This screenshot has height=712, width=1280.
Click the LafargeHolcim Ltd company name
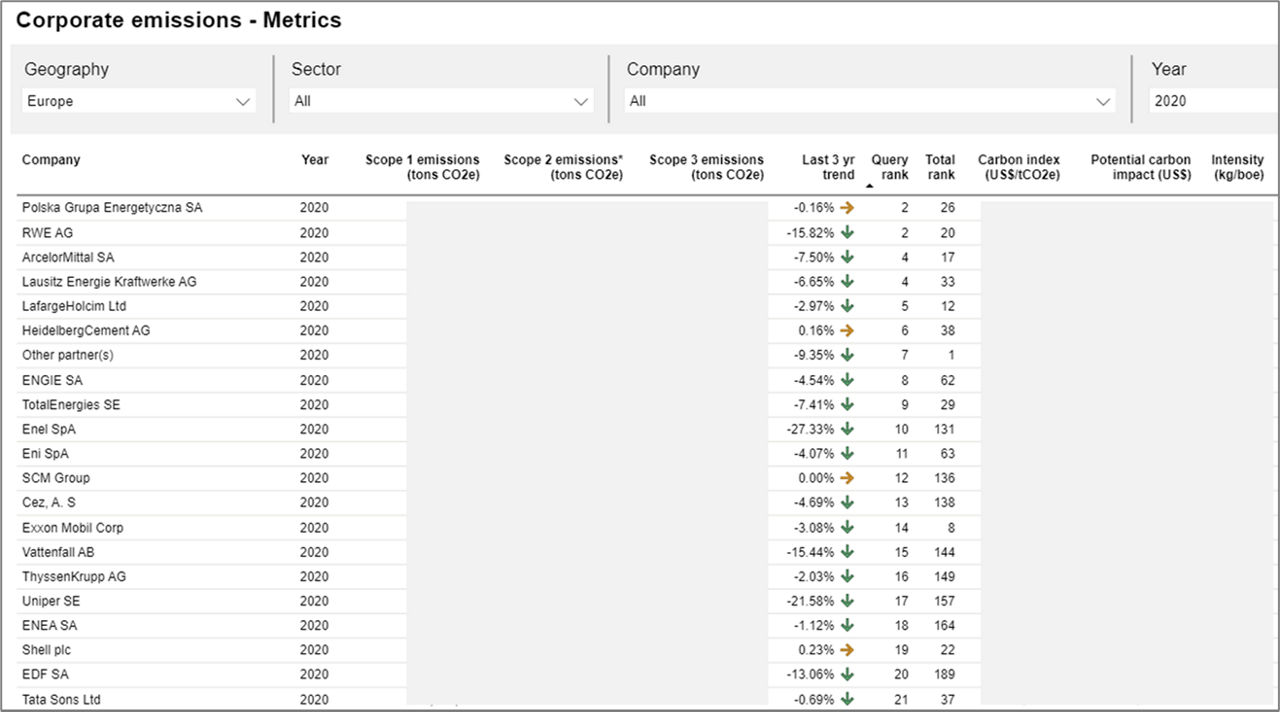(x=74, y=306)
